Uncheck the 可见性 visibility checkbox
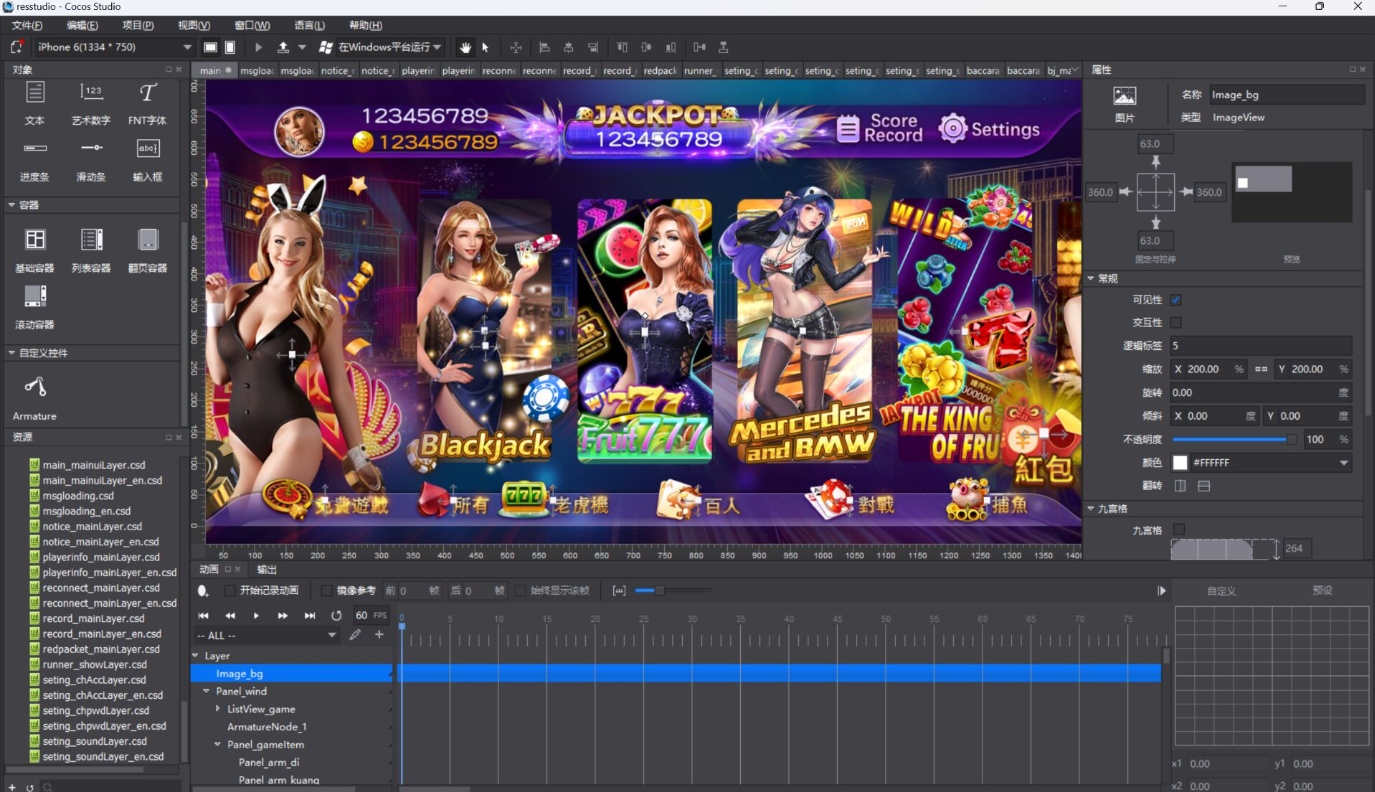Screen dimensions: 1375x792 (x=1176, y=300)
